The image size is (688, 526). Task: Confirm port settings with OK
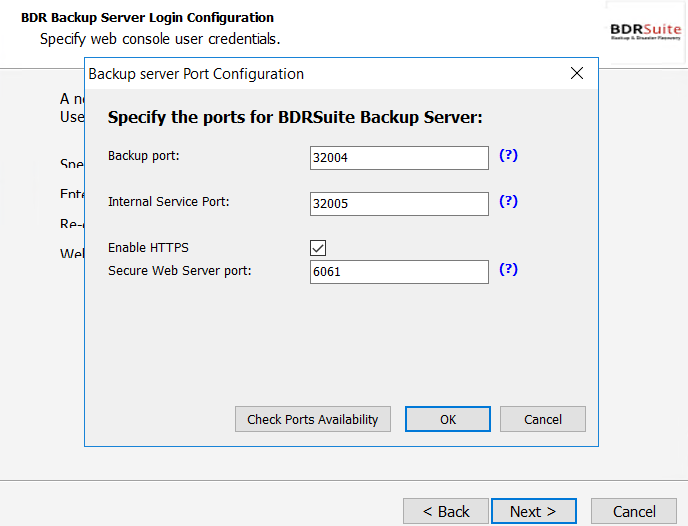(x=448, y=419)
